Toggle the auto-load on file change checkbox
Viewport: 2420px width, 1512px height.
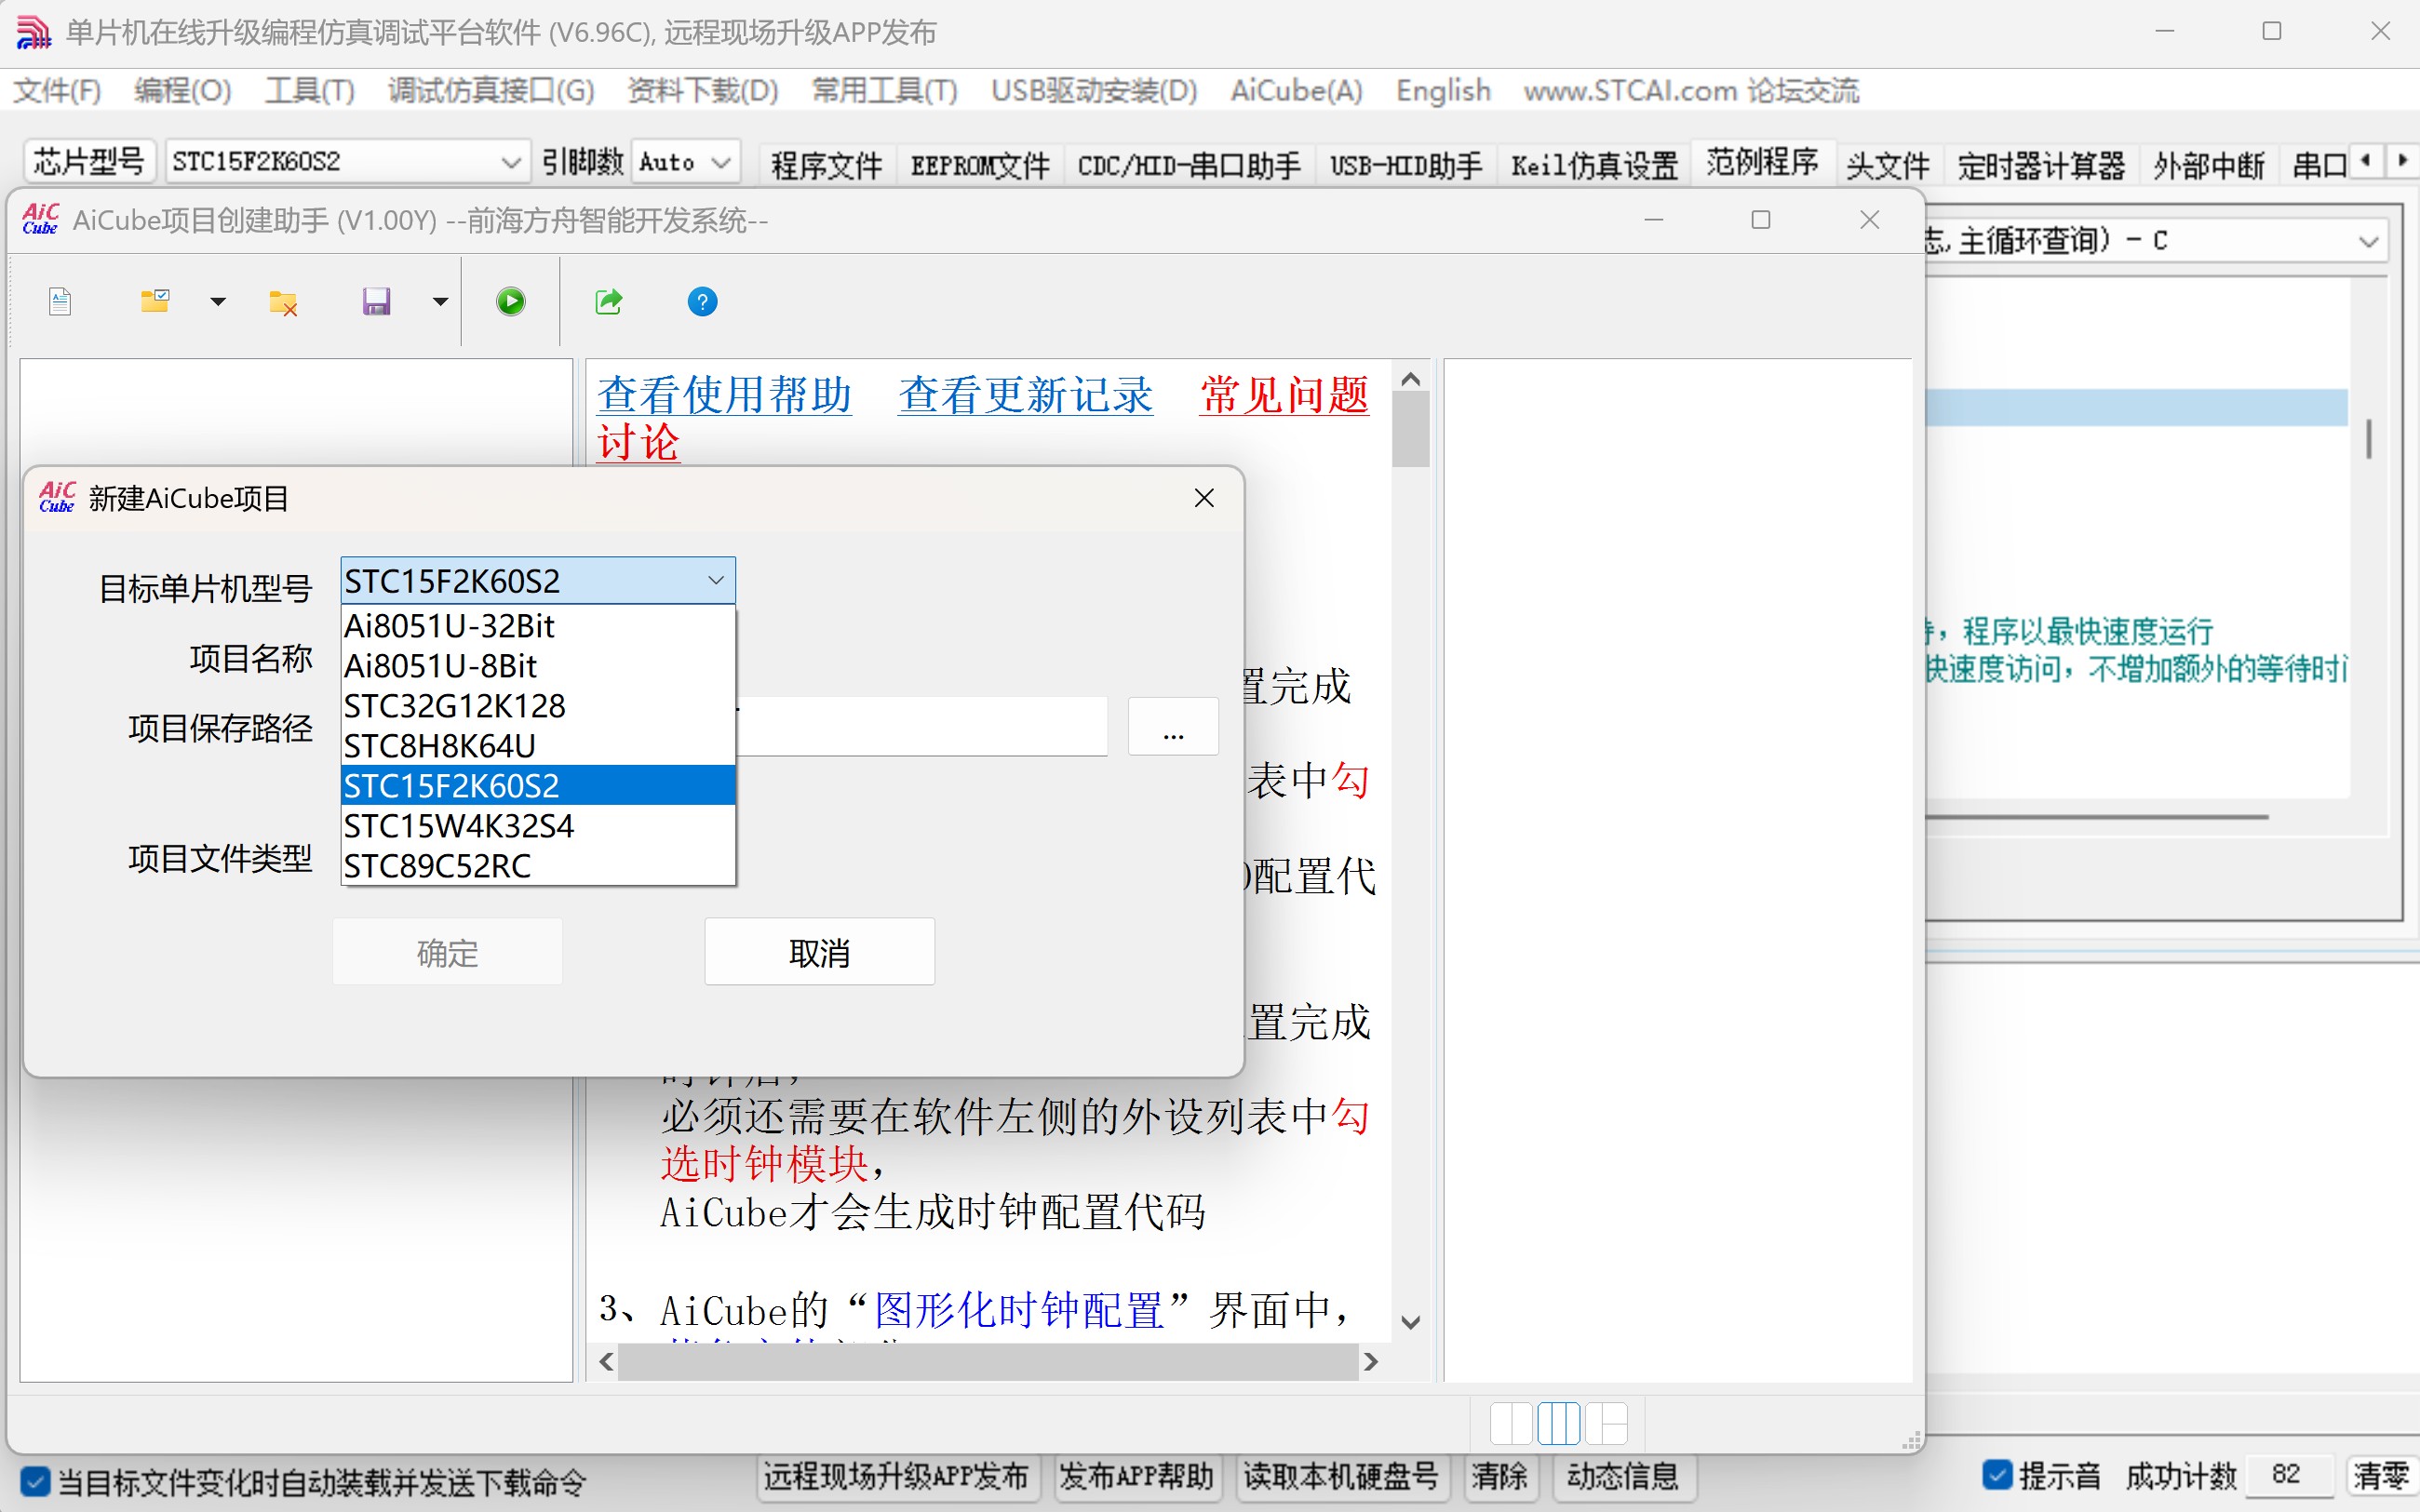35,1481
